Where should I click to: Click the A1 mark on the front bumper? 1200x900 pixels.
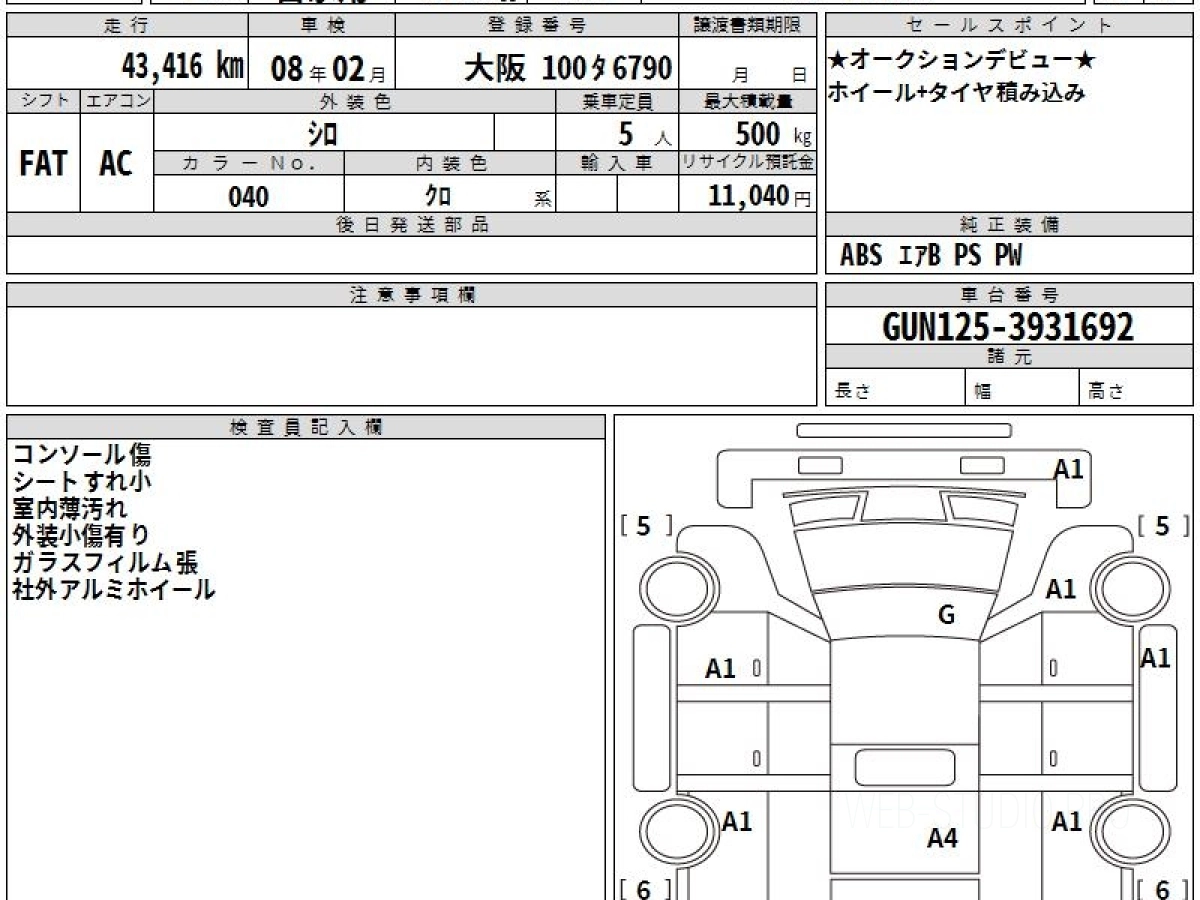1069,469
